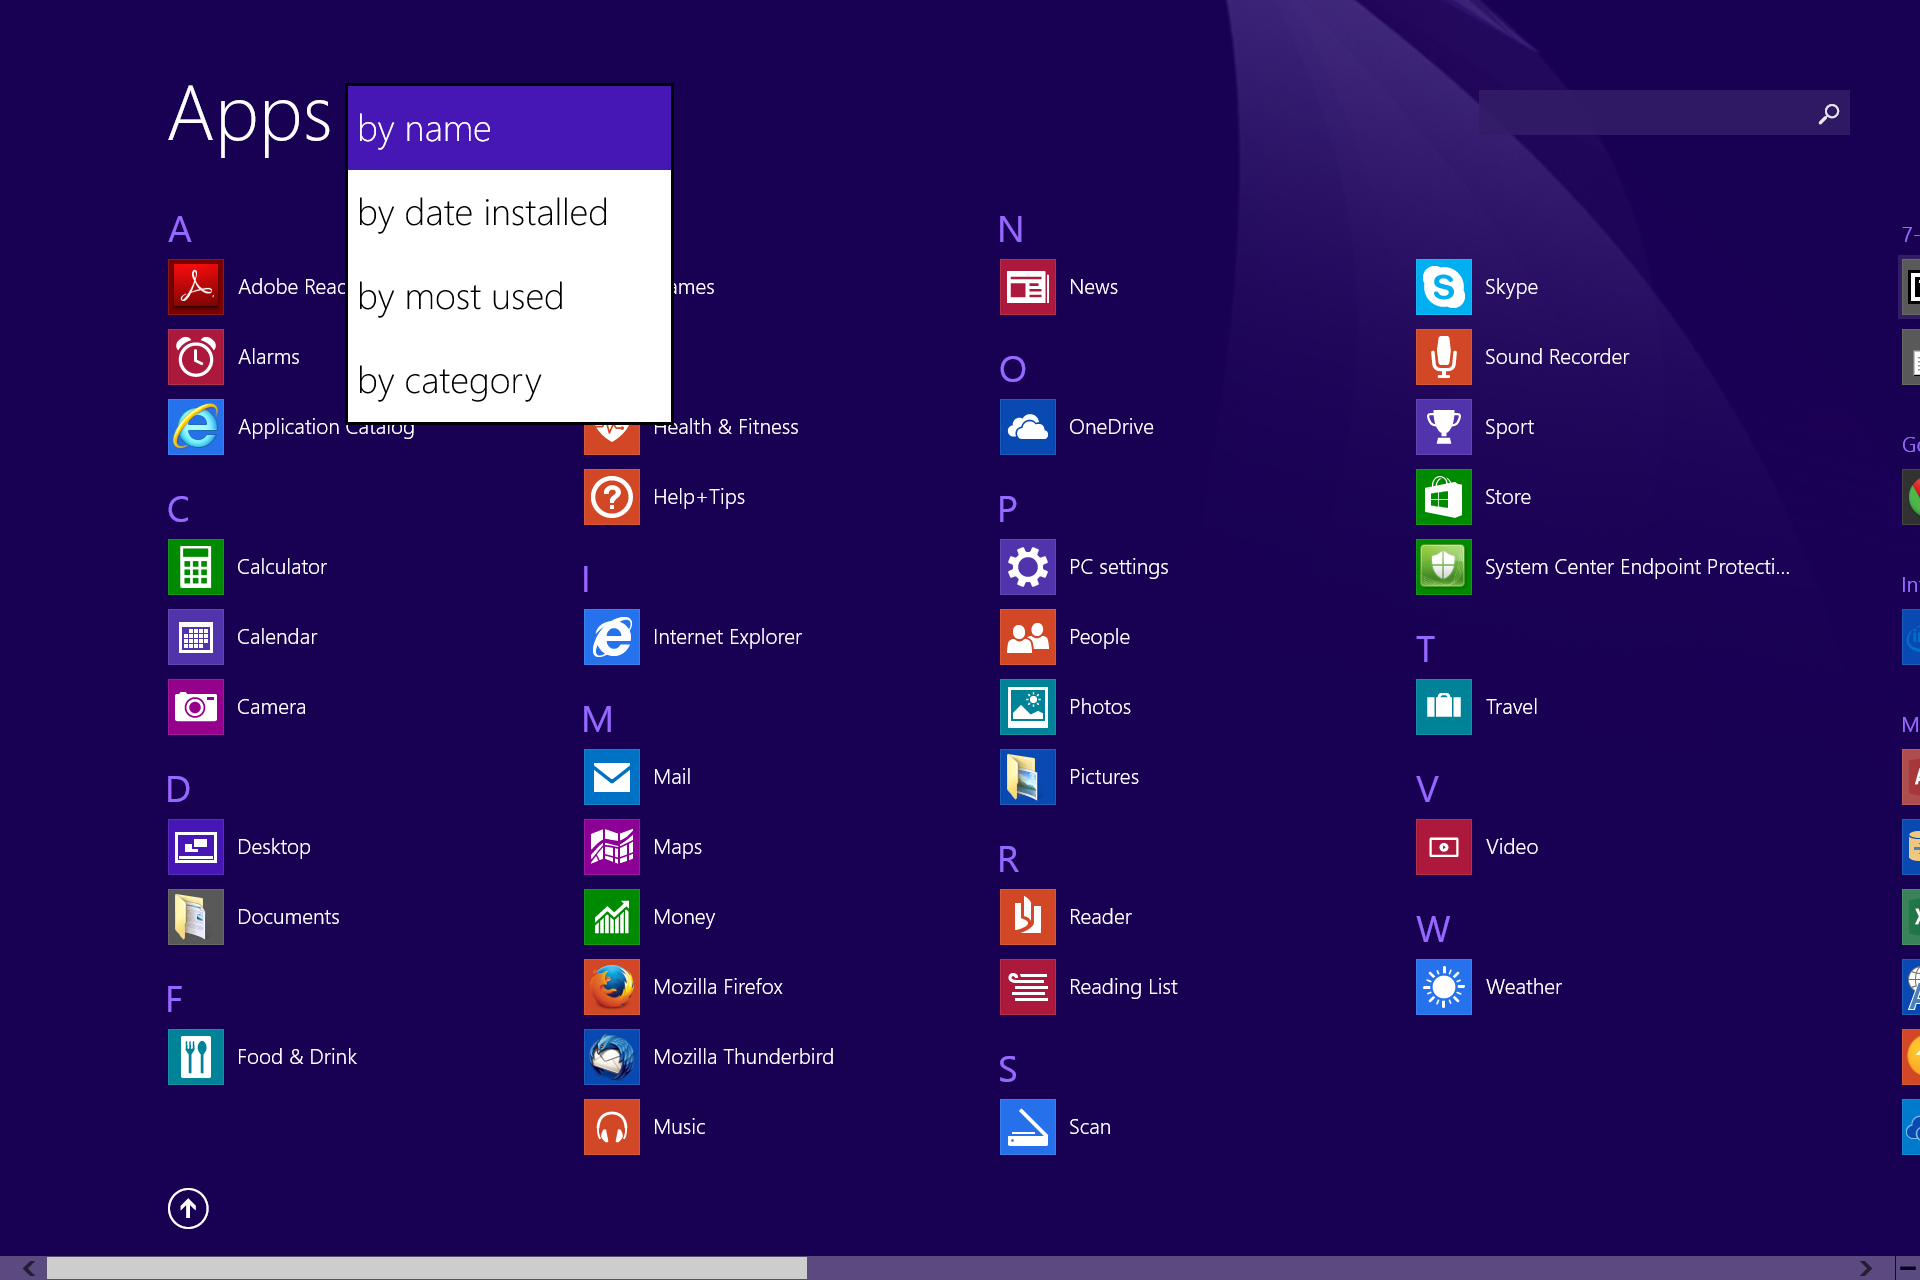This screenshot has width=1920, height=1280.
Task: Open Mozilla Firefox browser
Action: point(611,986)
